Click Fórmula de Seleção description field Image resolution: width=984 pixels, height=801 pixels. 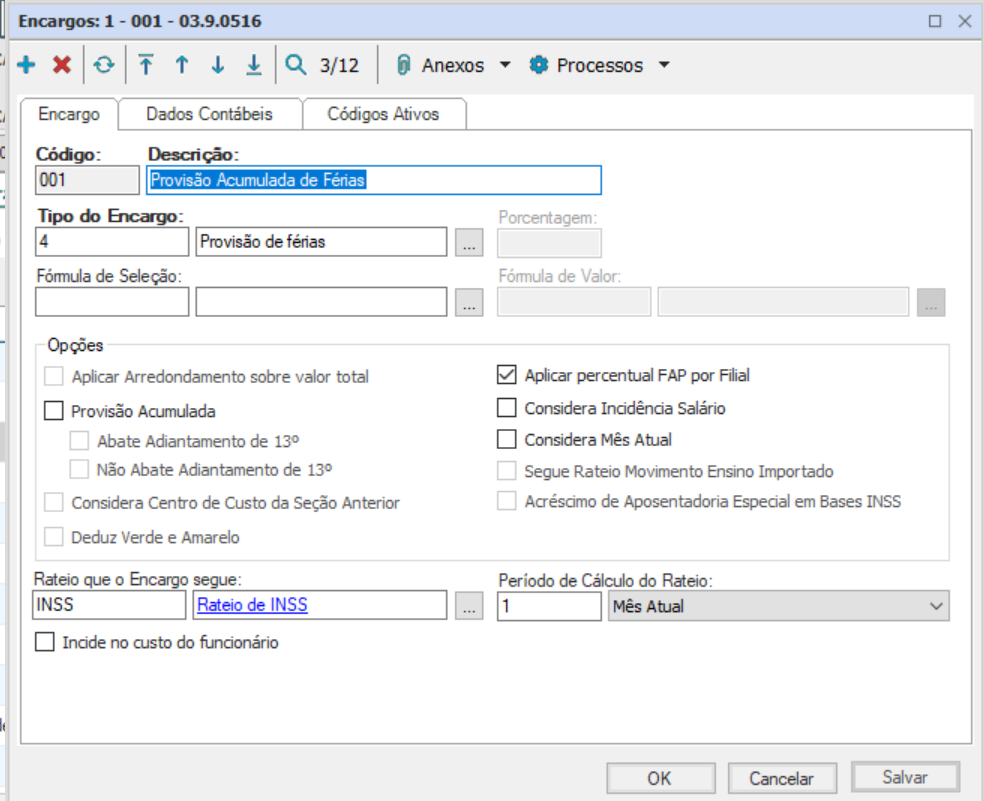click(x=321, y=302)
